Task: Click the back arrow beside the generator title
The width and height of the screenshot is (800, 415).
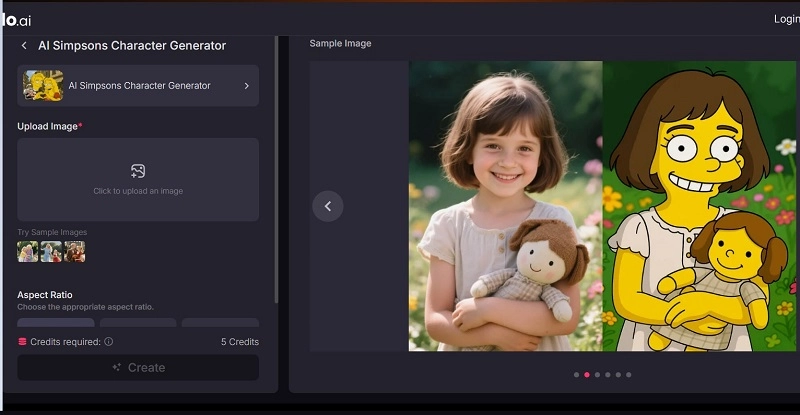Action: (x=24, y=46)
